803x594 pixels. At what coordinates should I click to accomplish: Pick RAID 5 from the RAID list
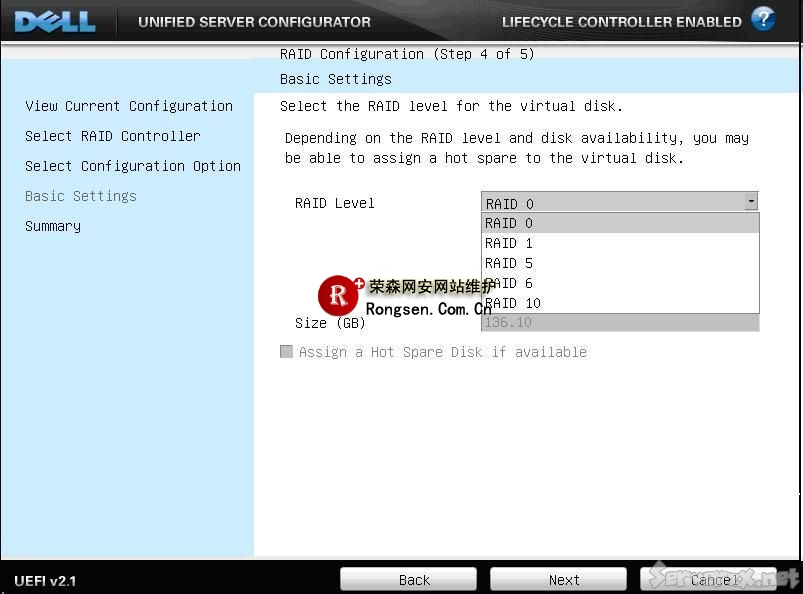pos(619,263)
